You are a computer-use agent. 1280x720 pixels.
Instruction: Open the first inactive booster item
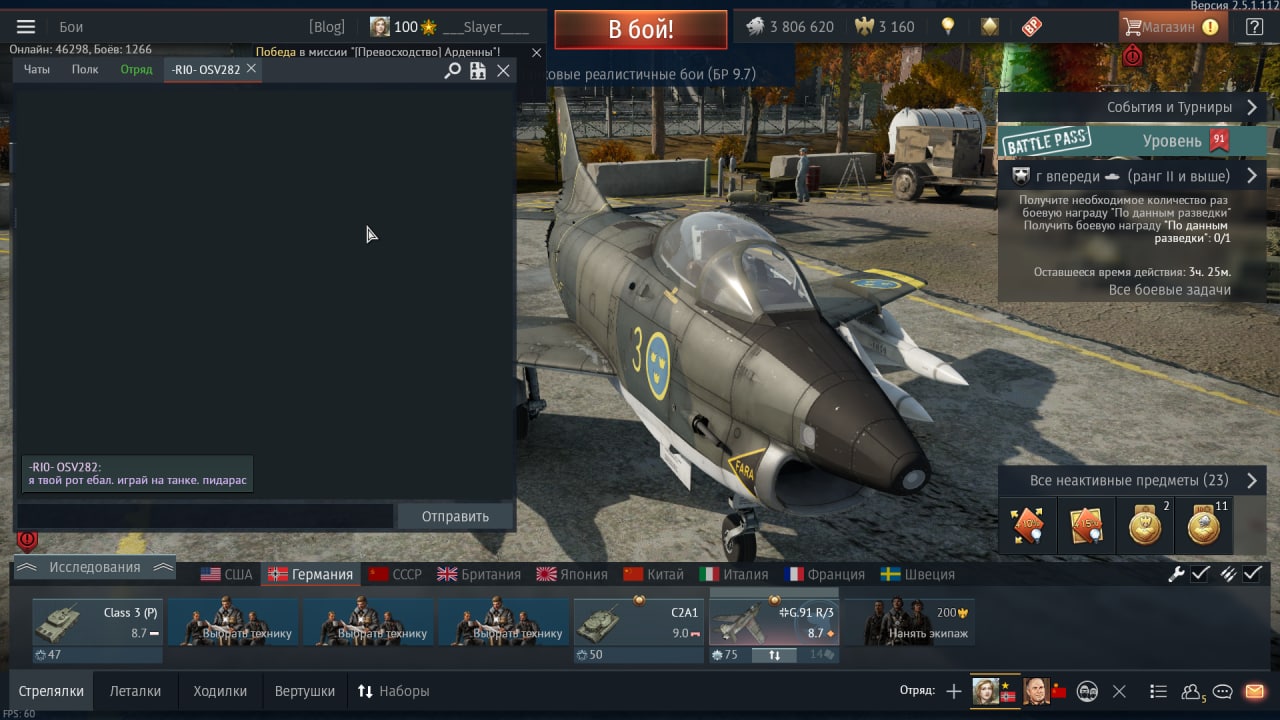click(1029, 525)
